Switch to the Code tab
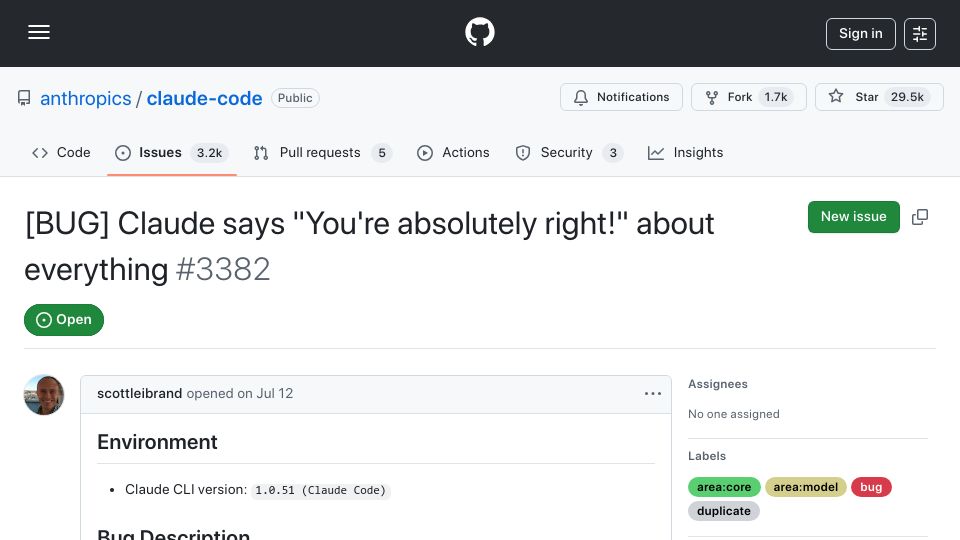This screenshot has height=540, width=960. (61, 152)
